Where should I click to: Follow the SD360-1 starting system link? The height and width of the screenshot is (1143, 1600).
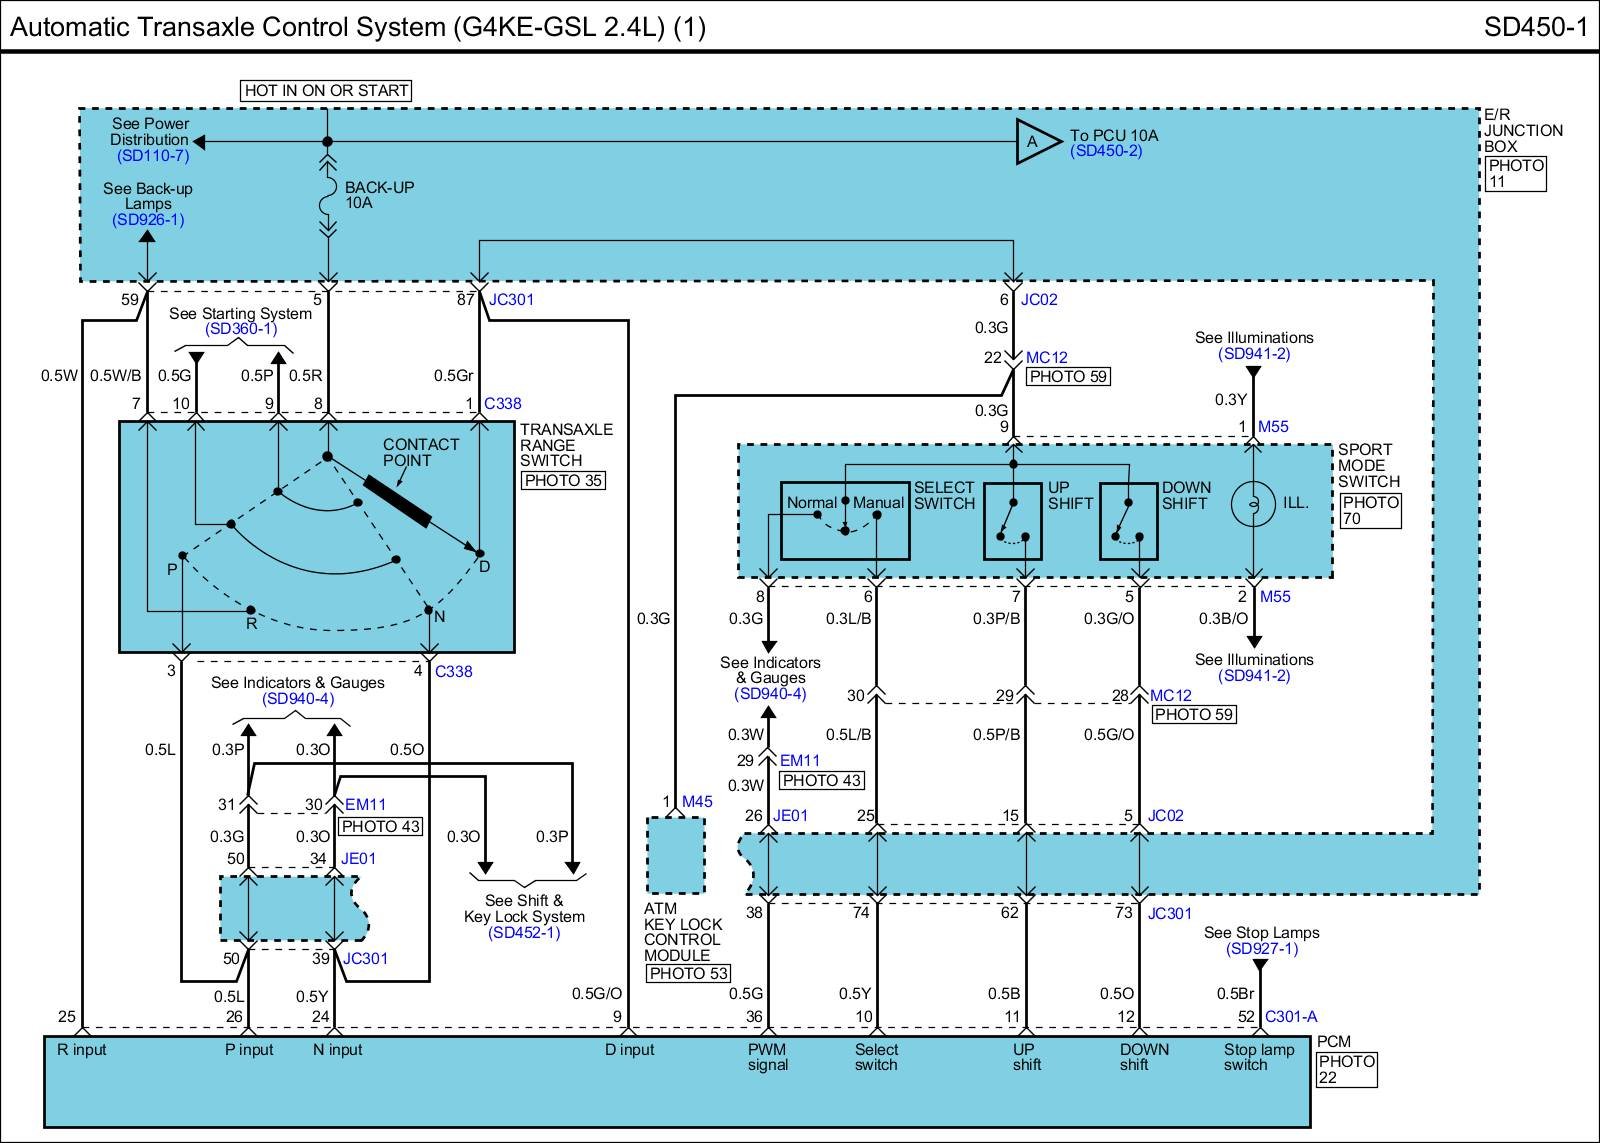[240, 329]
